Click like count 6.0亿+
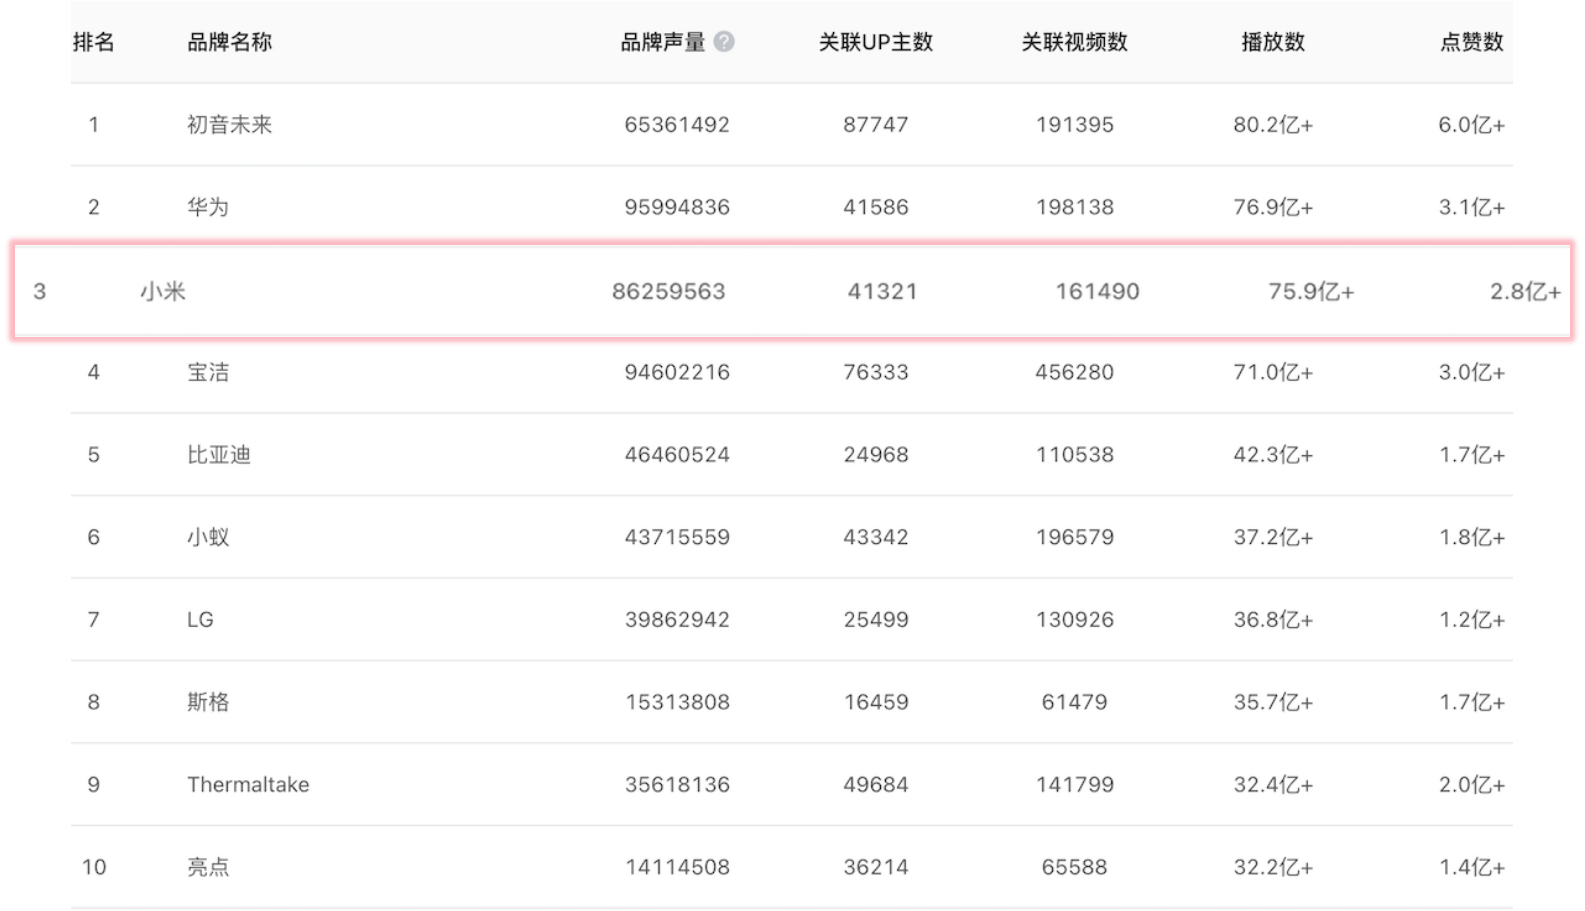This screenshot has height=911, width=1585. [x=1472, y=125]
